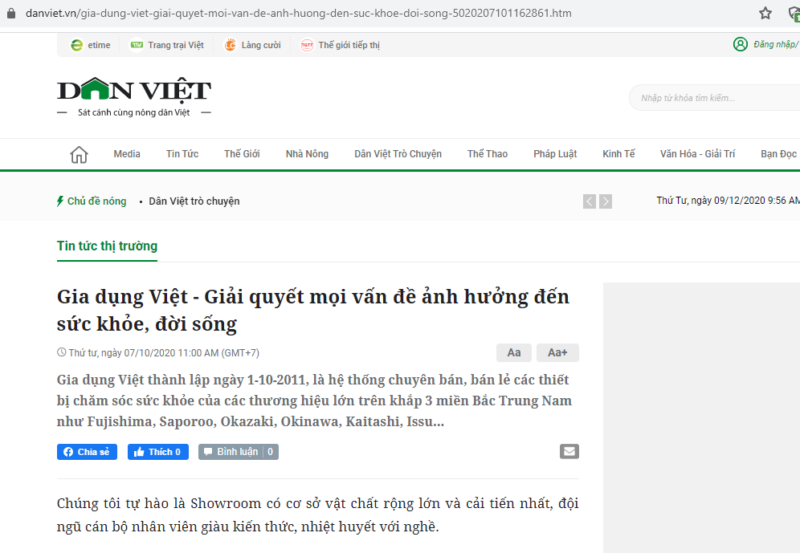Viewport: 800px width, 553px height.
Task: Focus the keyword search input field
Action: [x=714, y=97]
